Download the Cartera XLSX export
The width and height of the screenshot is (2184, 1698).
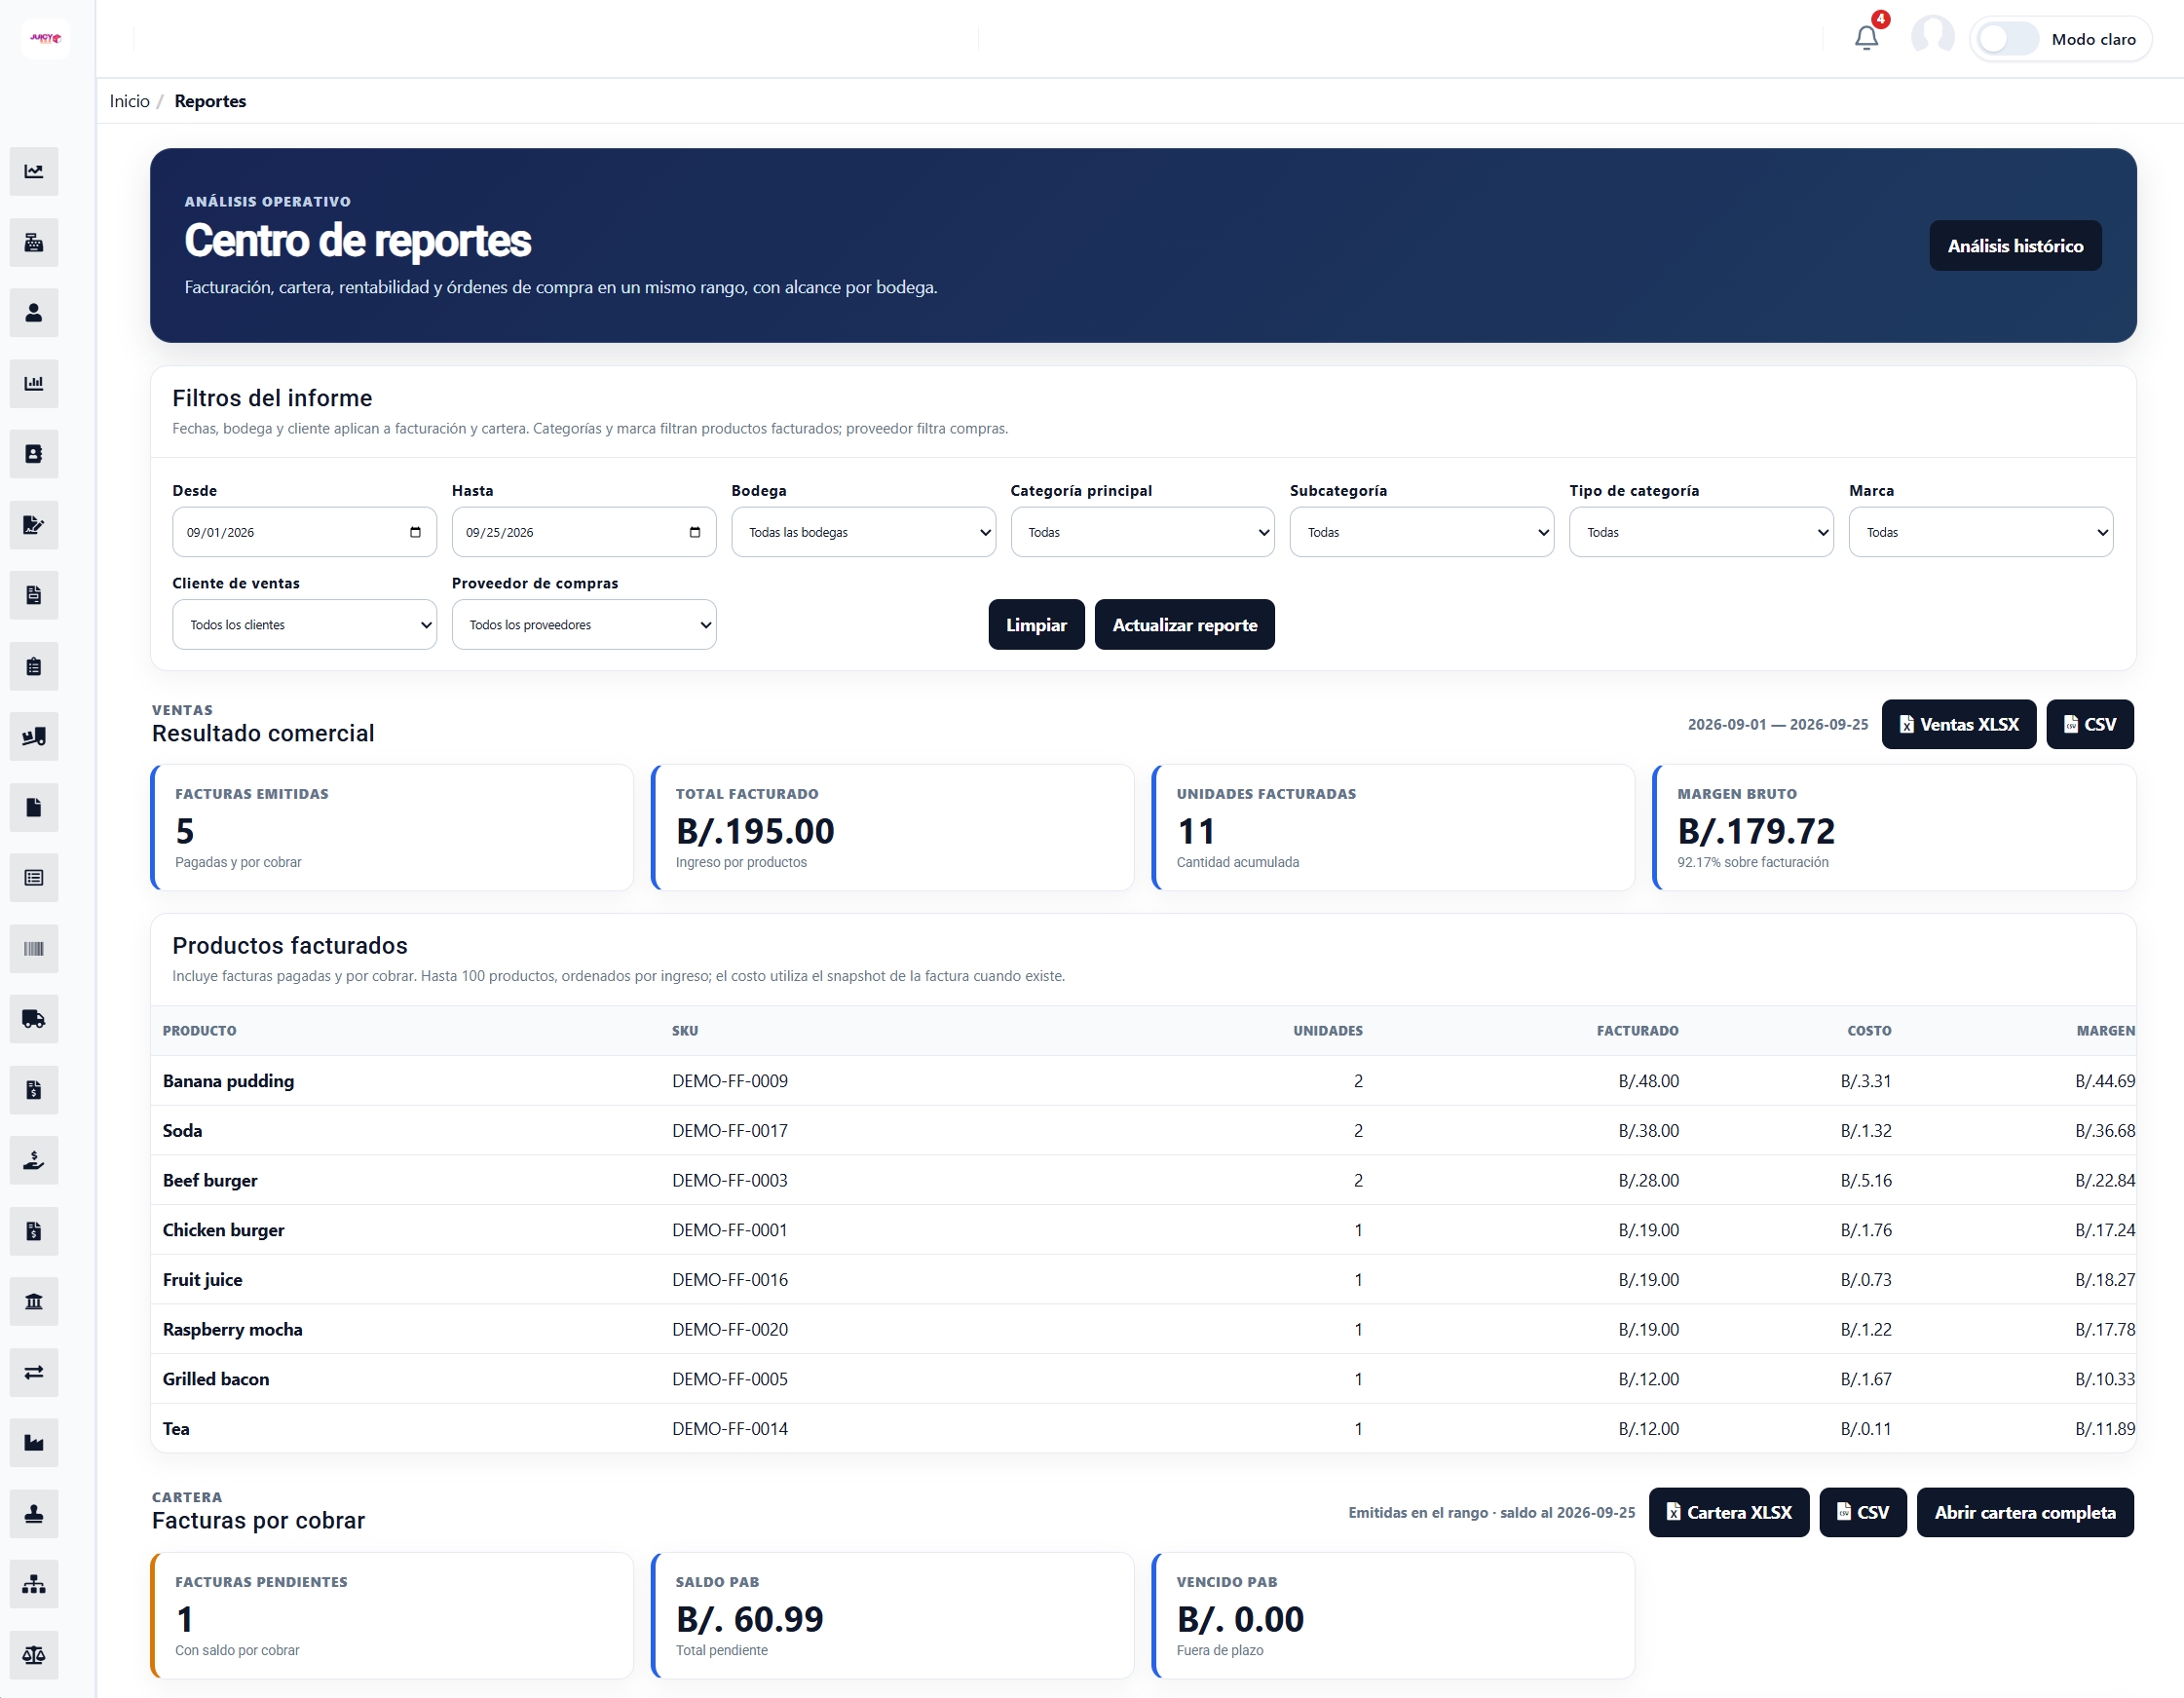(x=1729, y=1513)
